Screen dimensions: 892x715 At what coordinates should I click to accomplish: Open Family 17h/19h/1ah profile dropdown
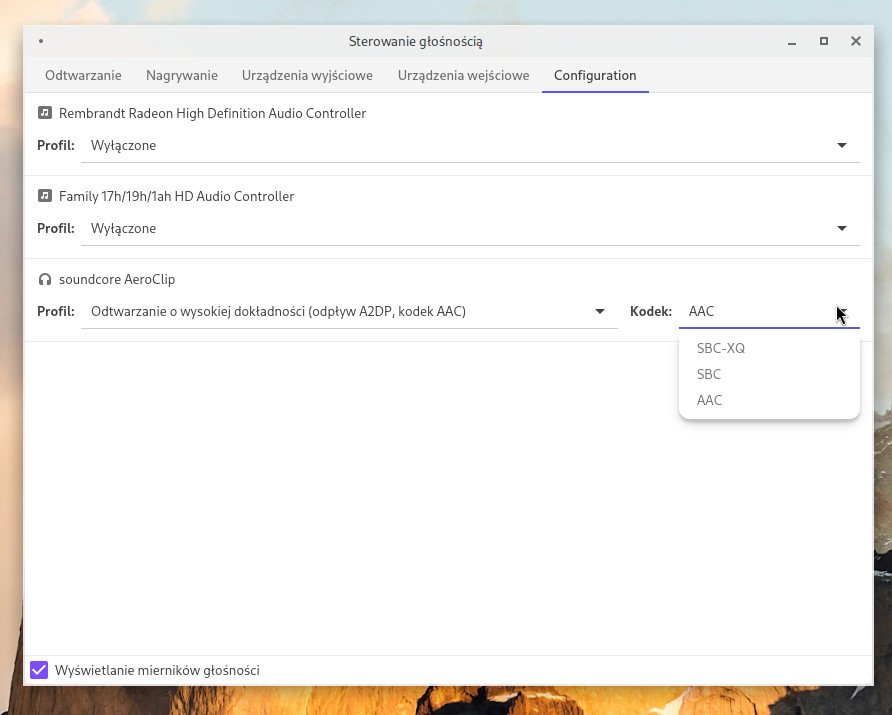coord(470,229)
